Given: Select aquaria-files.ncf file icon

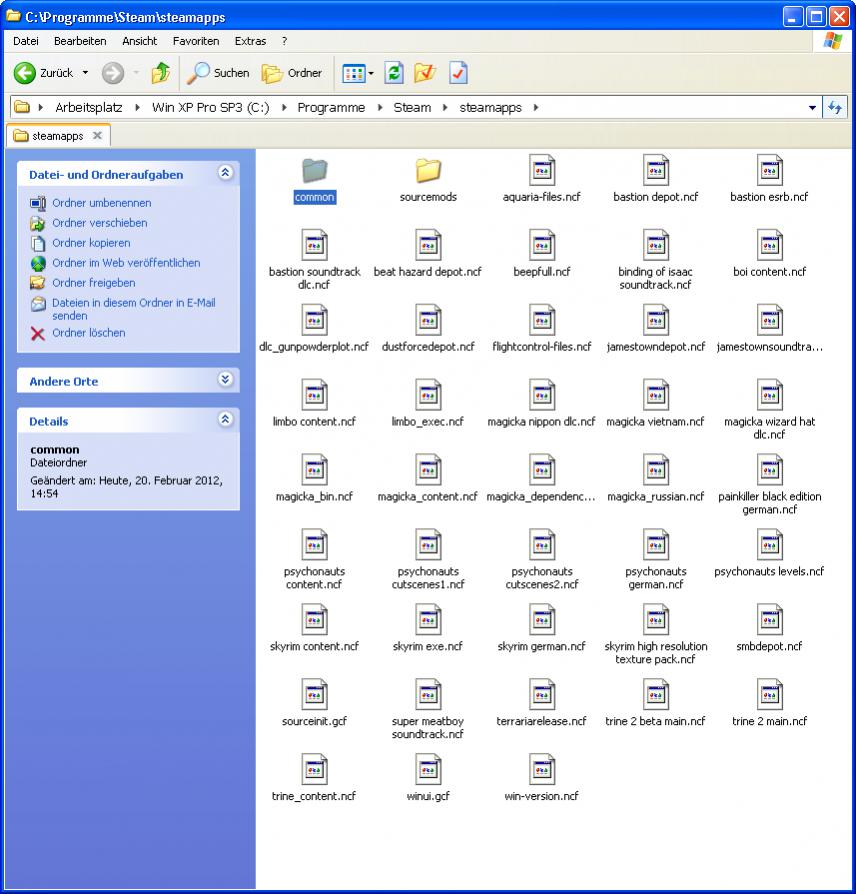Looking at the screenshot, I should 542,170.
